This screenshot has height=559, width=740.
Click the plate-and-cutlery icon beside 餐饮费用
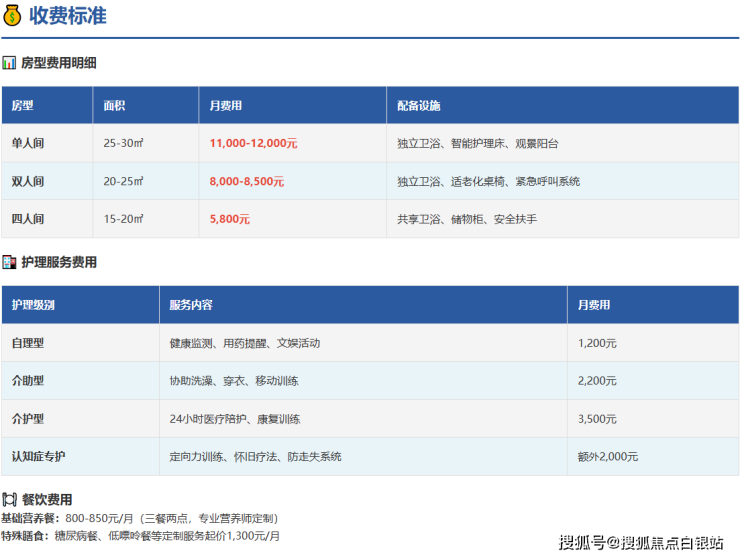(9, 499)
